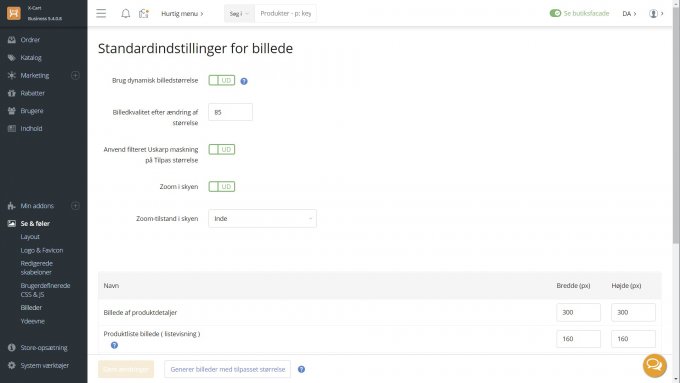Focus the product search input field
The width and height of the screenshot is (680, 383).
(286, 13)
